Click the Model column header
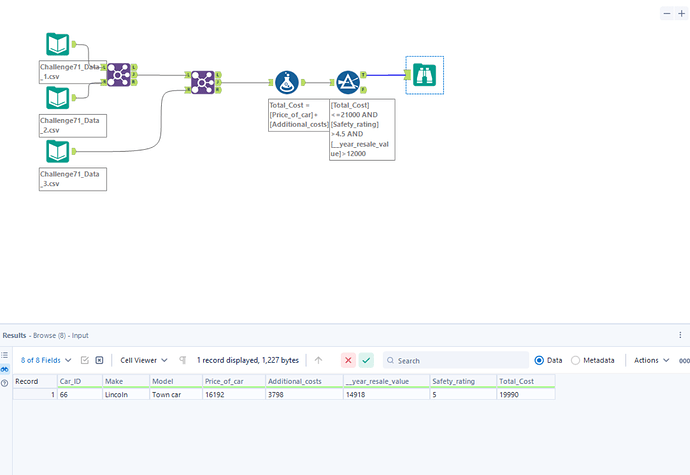The image size is (690, 475). pyautogui.click(x=176, y=381)
